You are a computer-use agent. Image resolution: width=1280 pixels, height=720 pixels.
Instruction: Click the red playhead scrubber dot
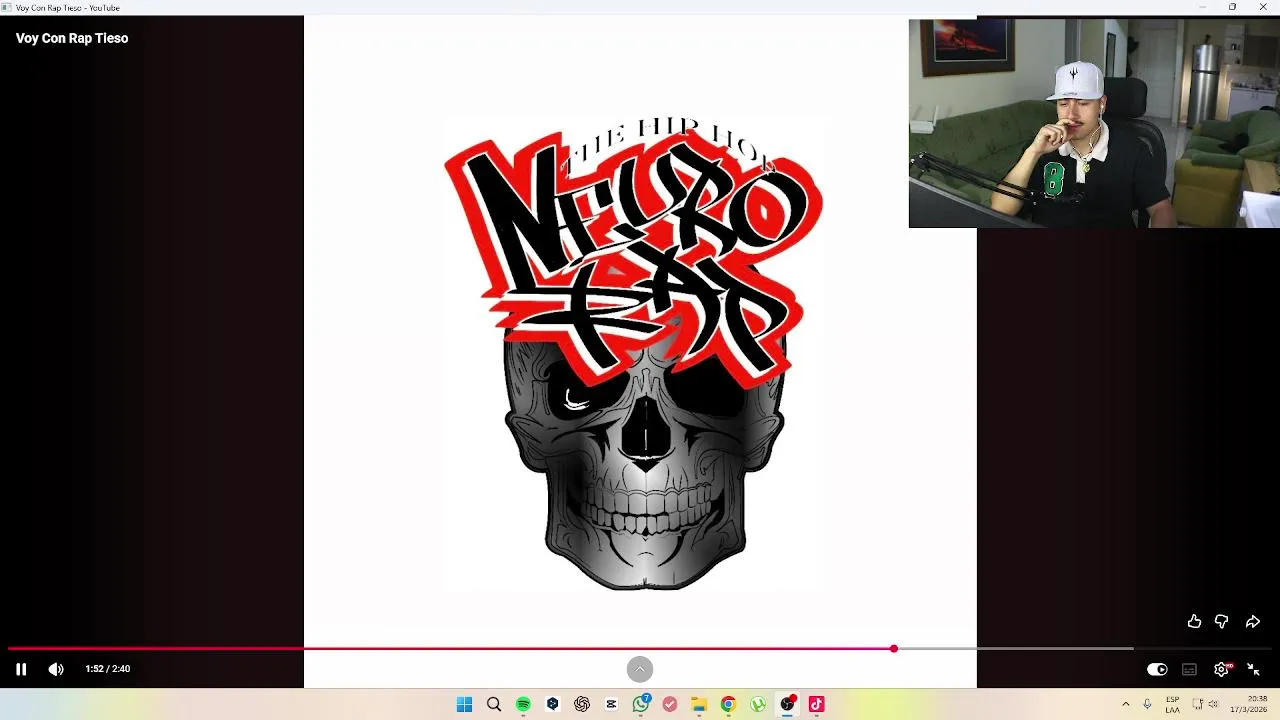(x=894, y=649)
